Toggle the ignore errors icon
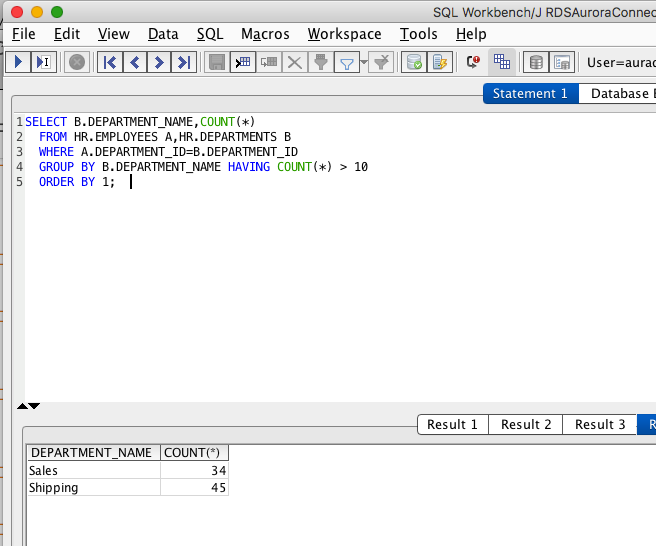 pyautogui.click(x=473, y=62)
